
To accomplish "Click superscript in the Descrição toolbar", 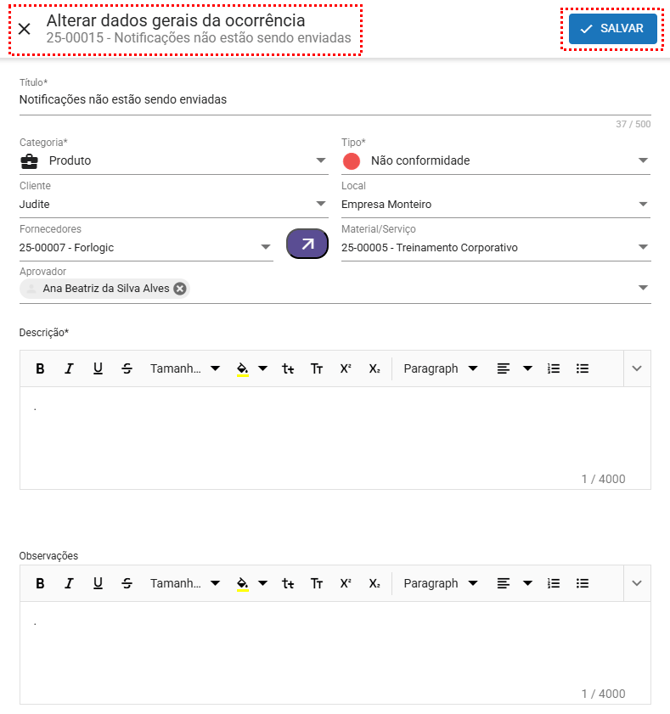I will (x=345, y=369).
